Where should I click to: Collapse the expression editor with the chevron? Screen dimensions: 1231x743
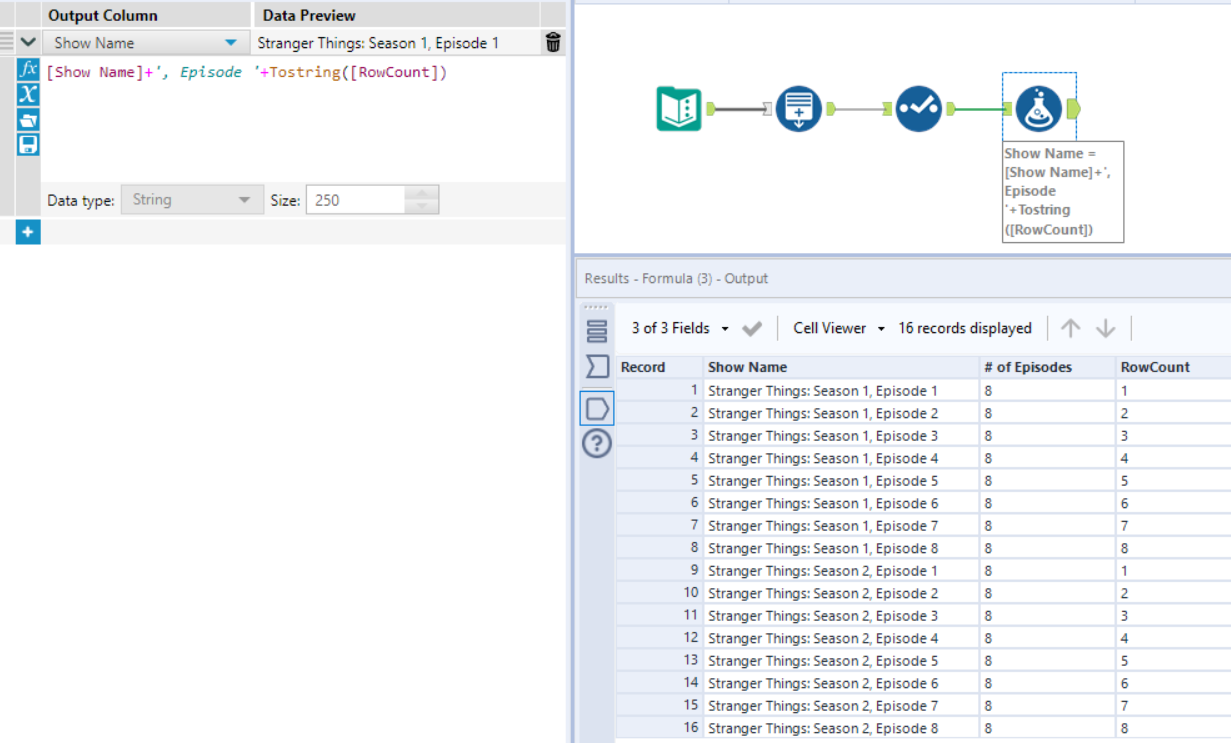[x=27, y=42]
